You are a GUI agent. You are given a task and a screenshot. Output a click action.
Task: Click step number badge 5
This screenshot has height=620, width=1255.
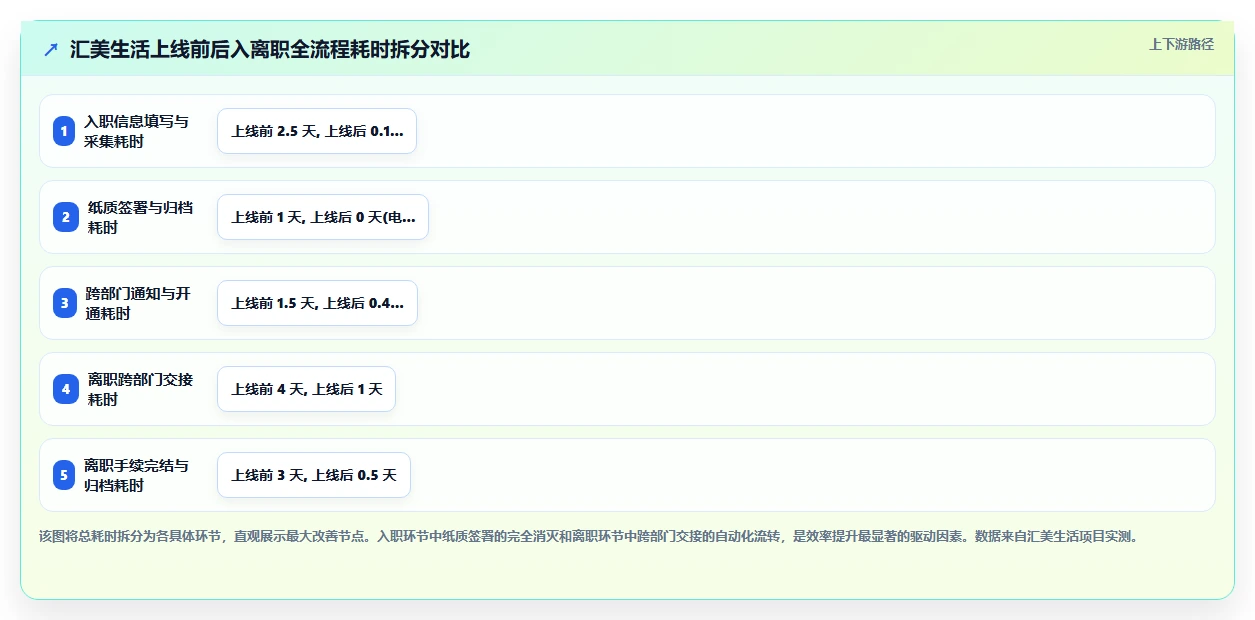64,475
